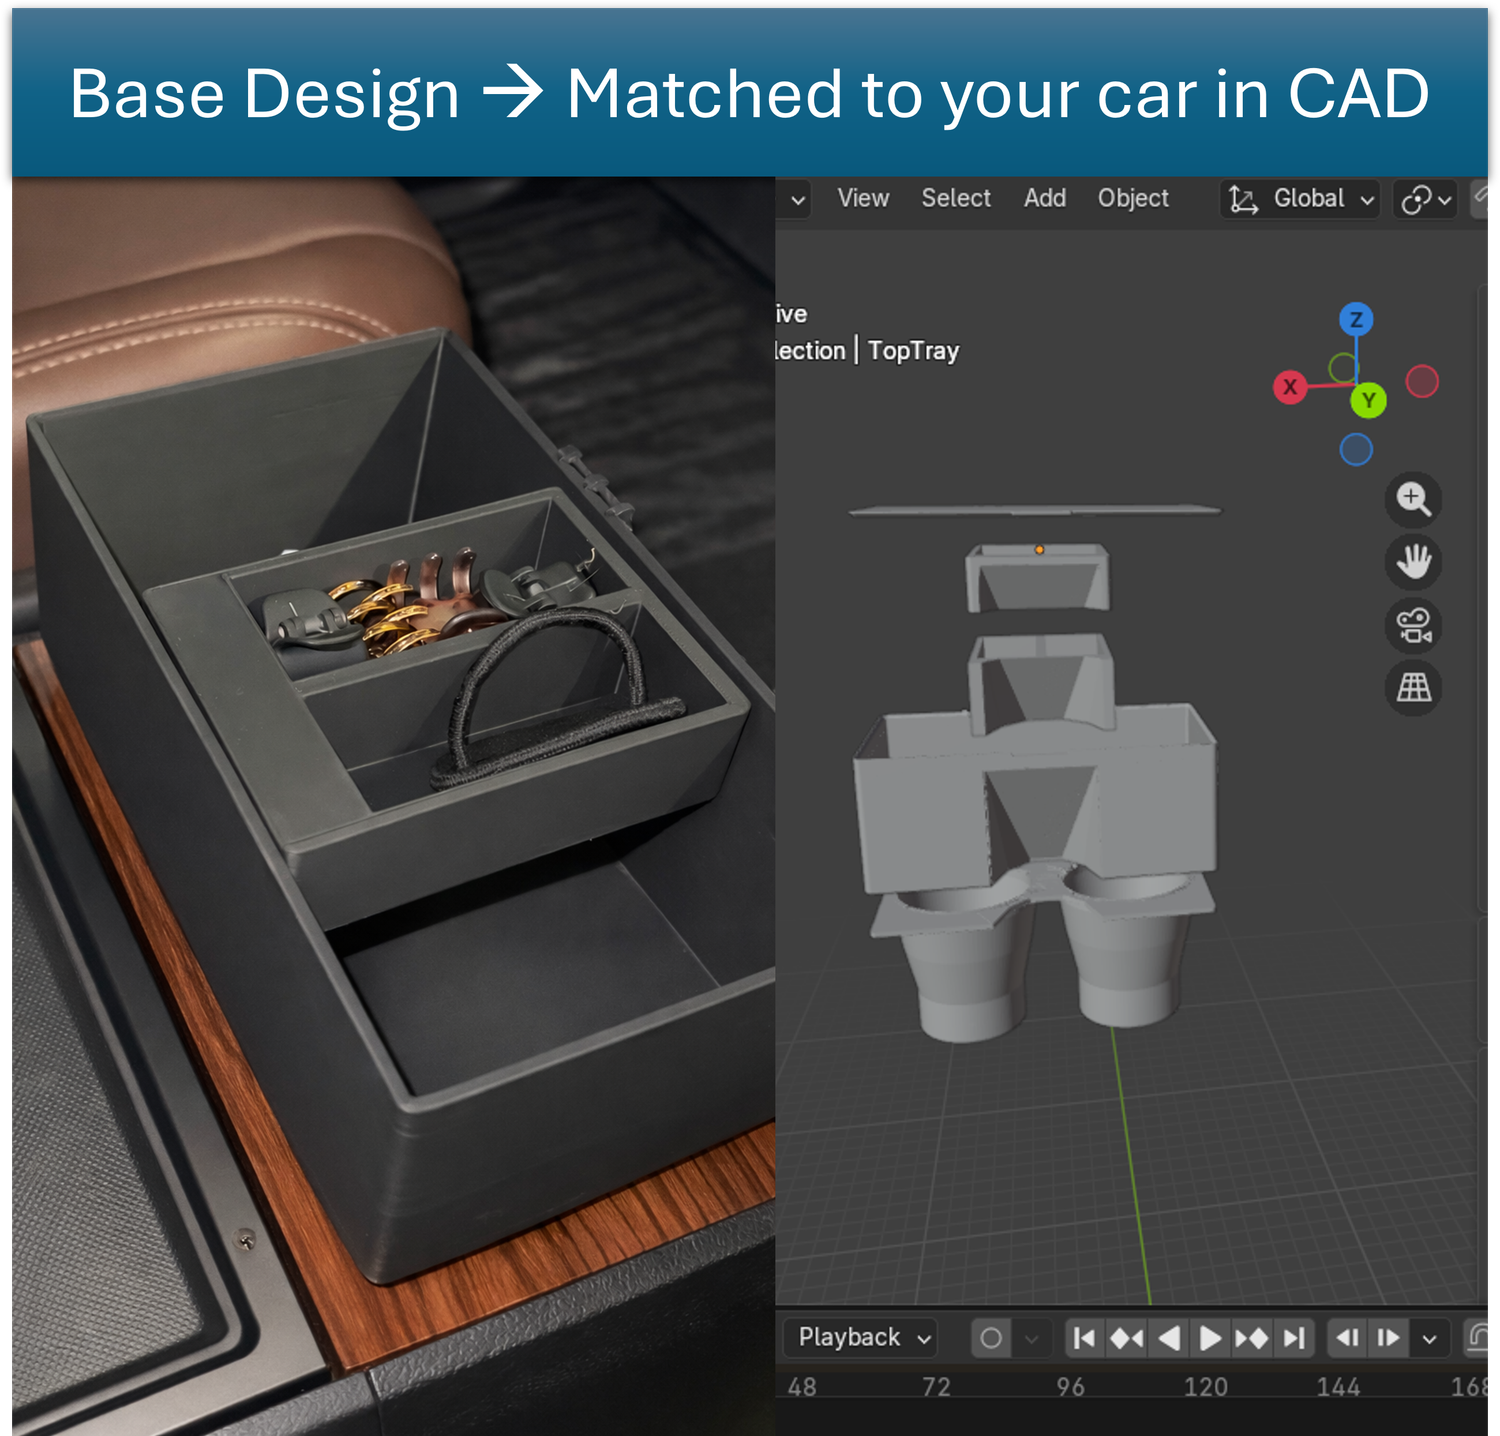Click the magnifier zoom icon in the viewport
1500x1436 pixels.
(1412, 500)
